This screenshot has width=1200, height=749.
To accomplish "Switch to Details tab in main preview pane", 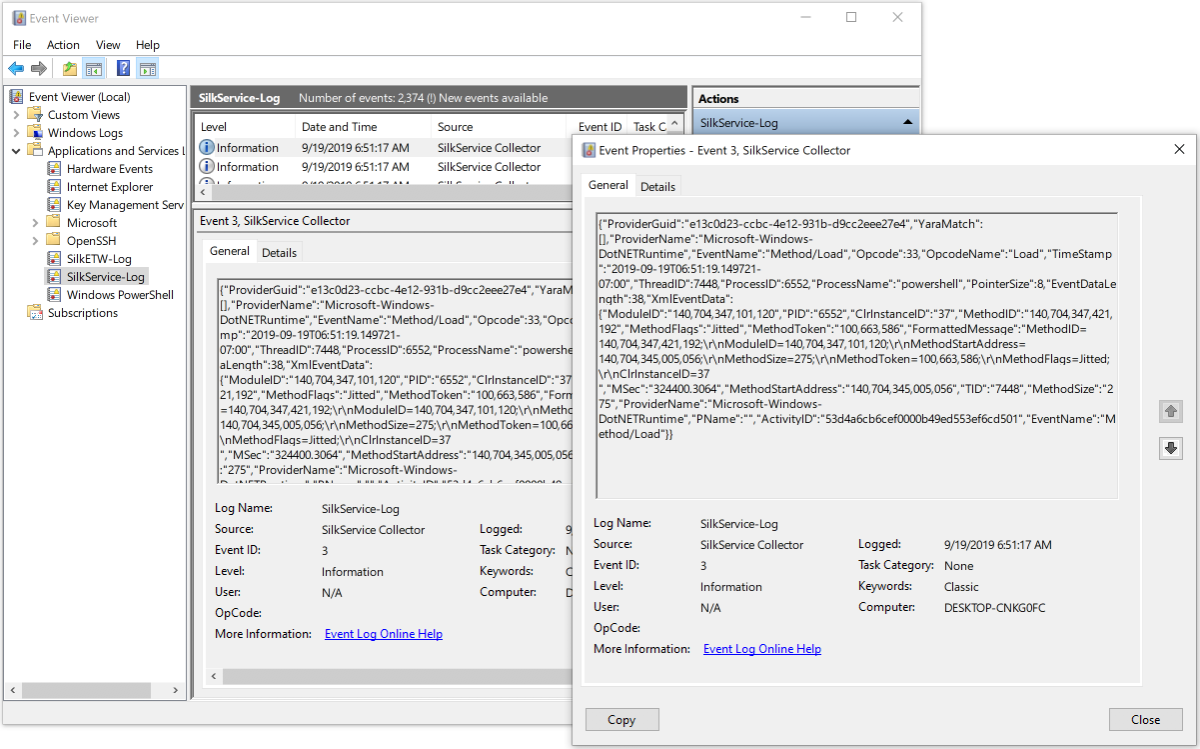I will (279, 253).
